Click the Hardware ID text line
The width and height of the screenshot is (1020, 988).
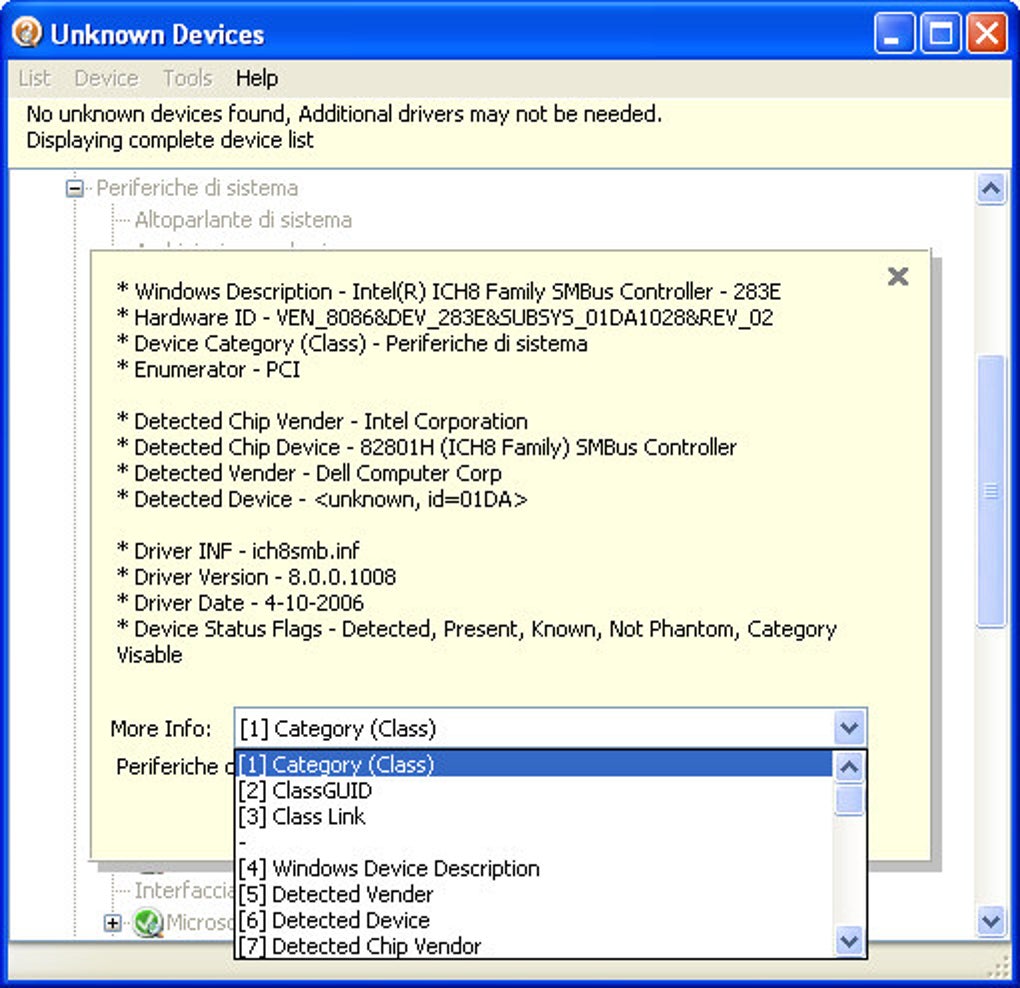[x=445, y=317]
